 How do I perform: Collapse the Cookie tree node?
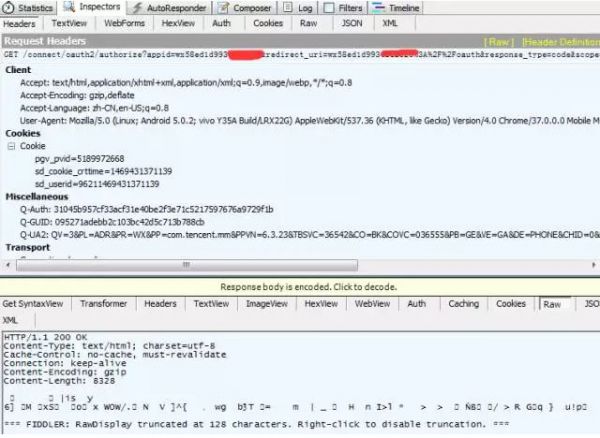pos(11,145)
